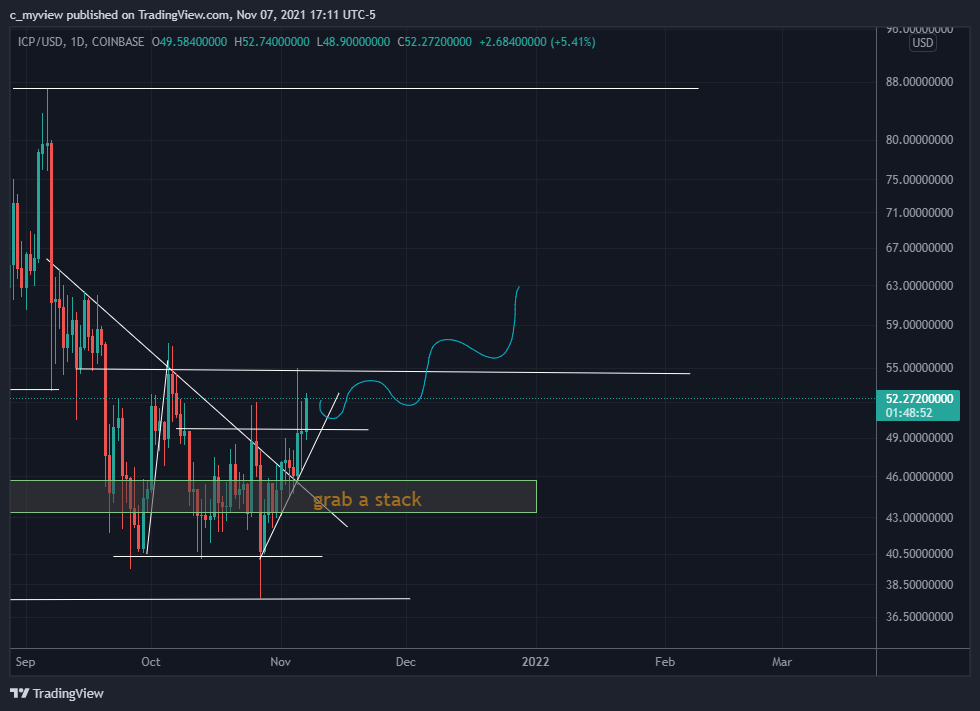Click the 'grab a stack' text annotation
The image size is (980, 711).
367,500
